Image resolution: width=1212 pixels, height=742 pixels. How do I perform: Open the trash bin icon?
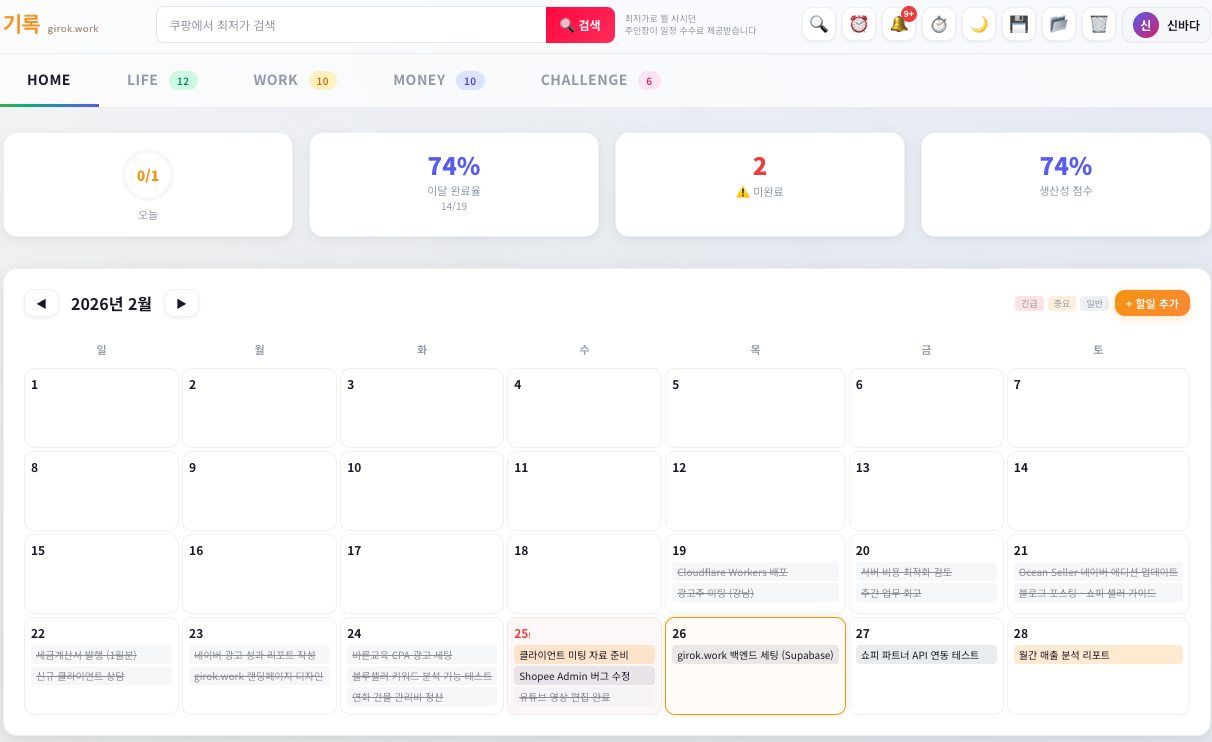pos(1099,24)
